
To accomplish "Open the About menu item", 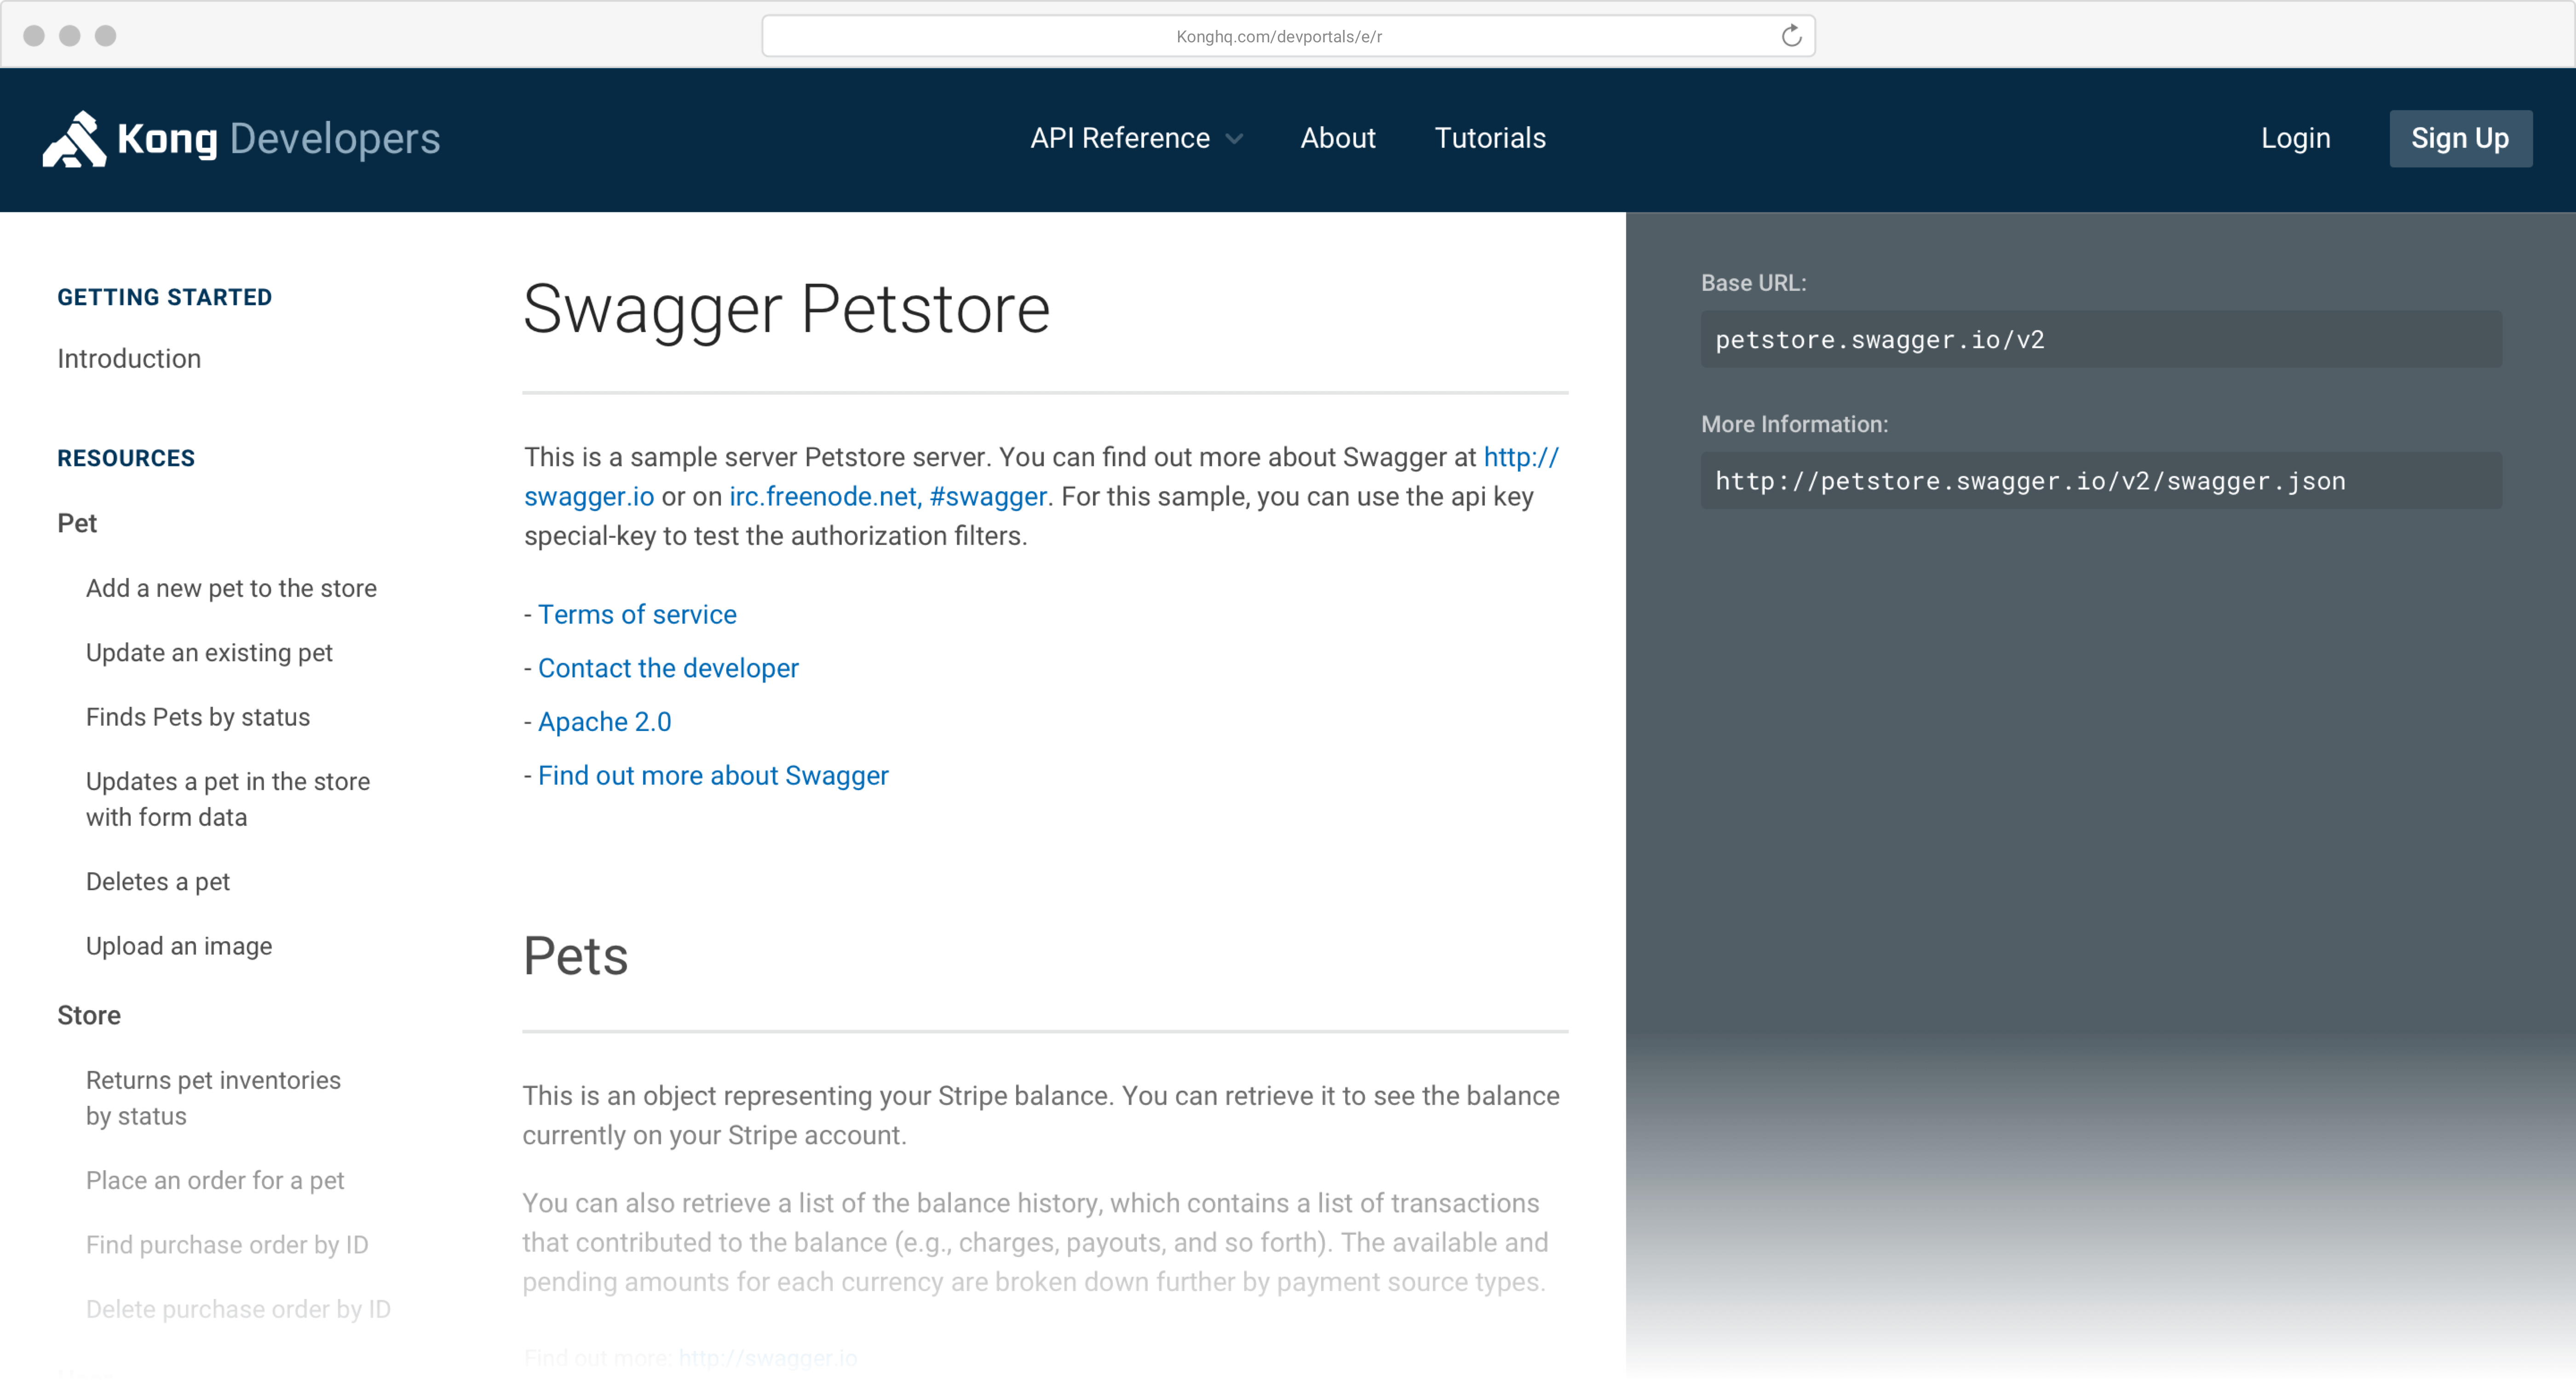I will coord(1337,138).
